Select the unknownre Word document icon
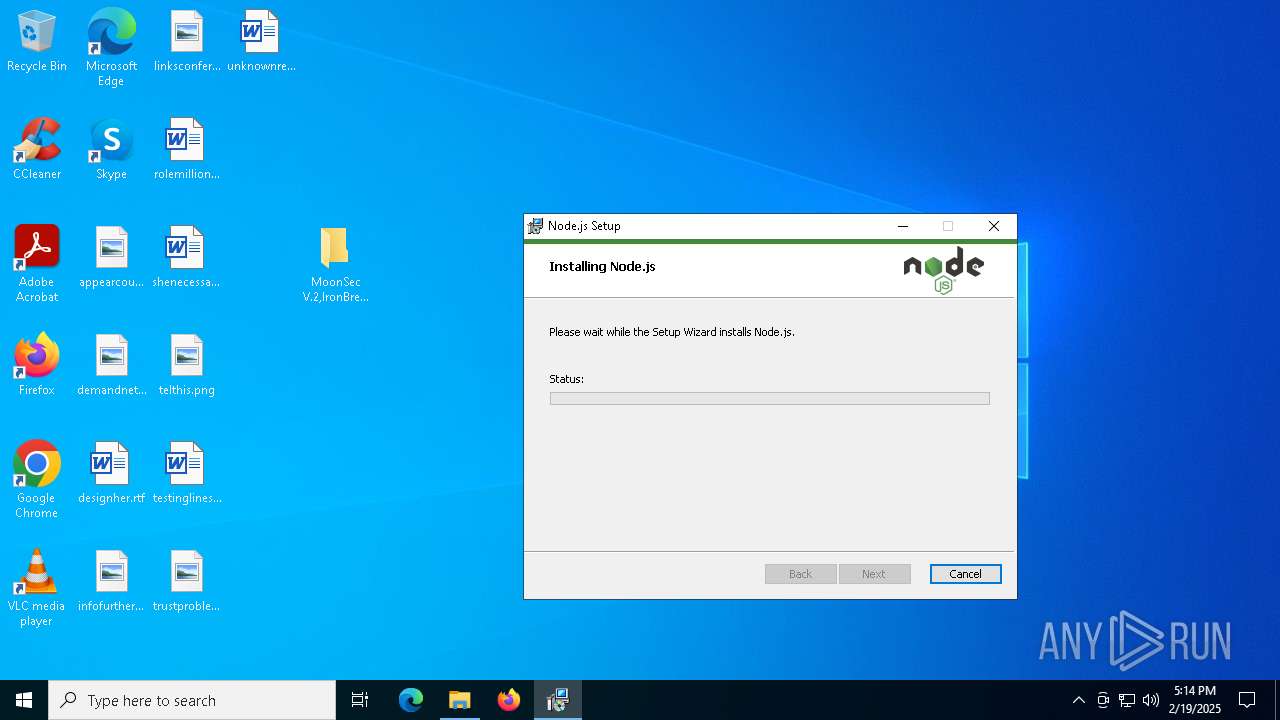The width and height of the screenshot is (1280, 720). tap(261, 41)
